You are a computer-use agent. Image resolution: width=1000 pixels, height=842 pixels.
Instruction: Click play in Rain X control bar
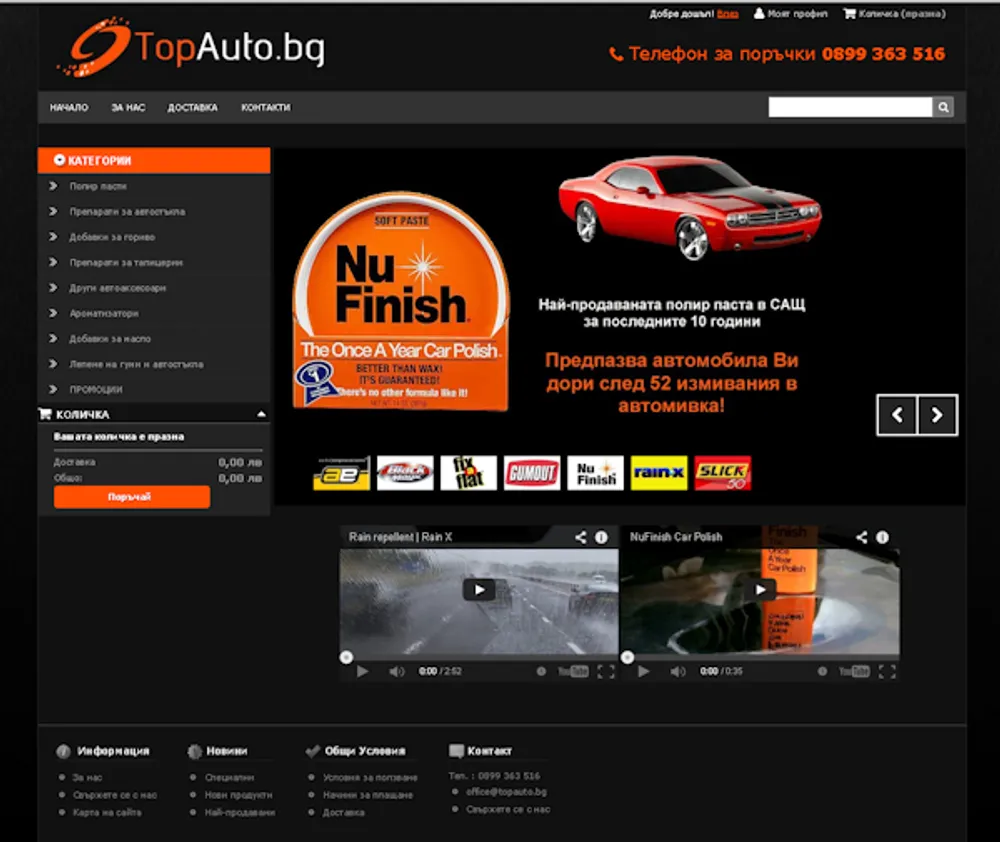tap(362, 671)
